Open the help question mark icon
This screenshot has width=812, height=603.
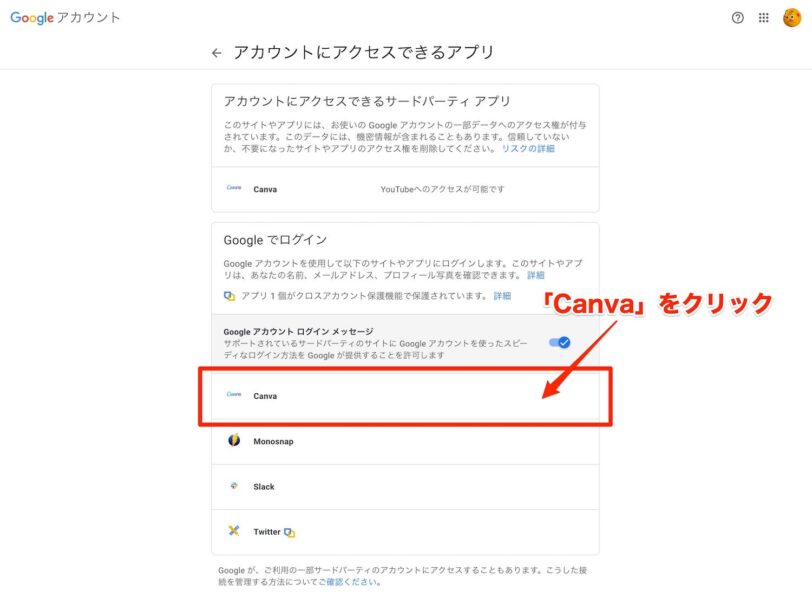coord(737,18)
